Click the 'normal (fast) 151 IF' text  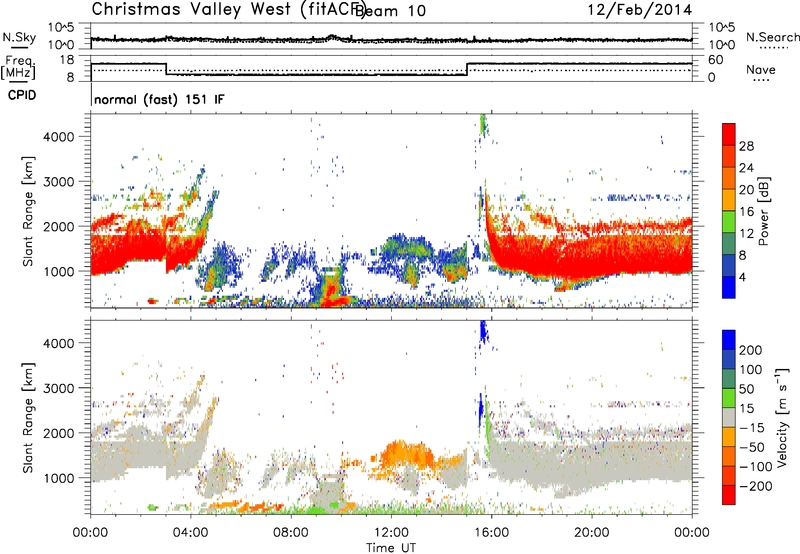pos(159,99)
